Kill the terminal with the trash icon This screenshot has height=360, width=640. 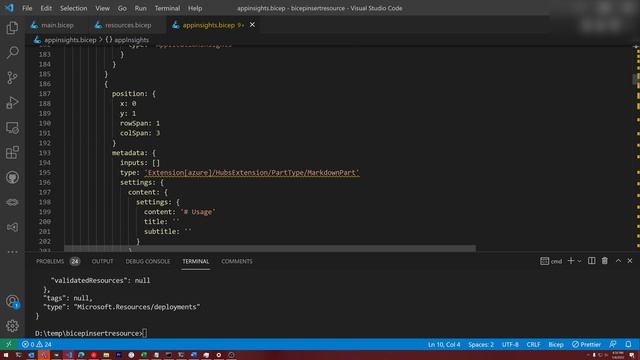coord(605,261)
